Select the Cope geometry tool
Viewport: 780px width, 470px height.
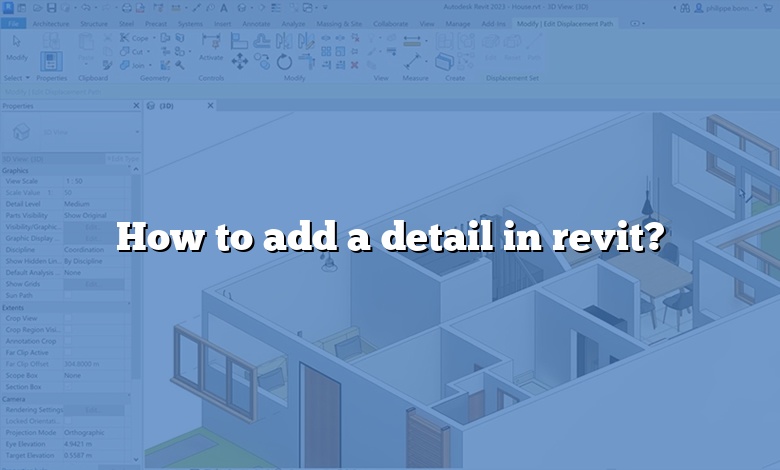(134, 38)
